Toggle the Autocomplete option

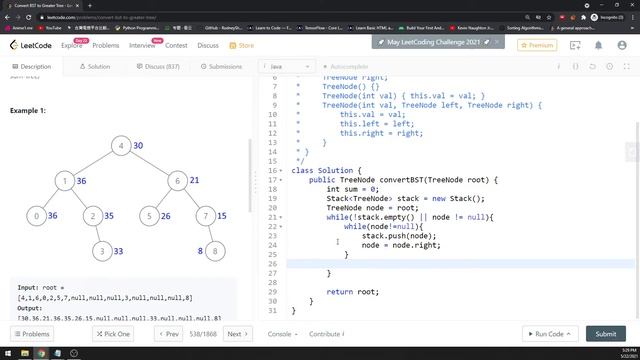point(346,67)
